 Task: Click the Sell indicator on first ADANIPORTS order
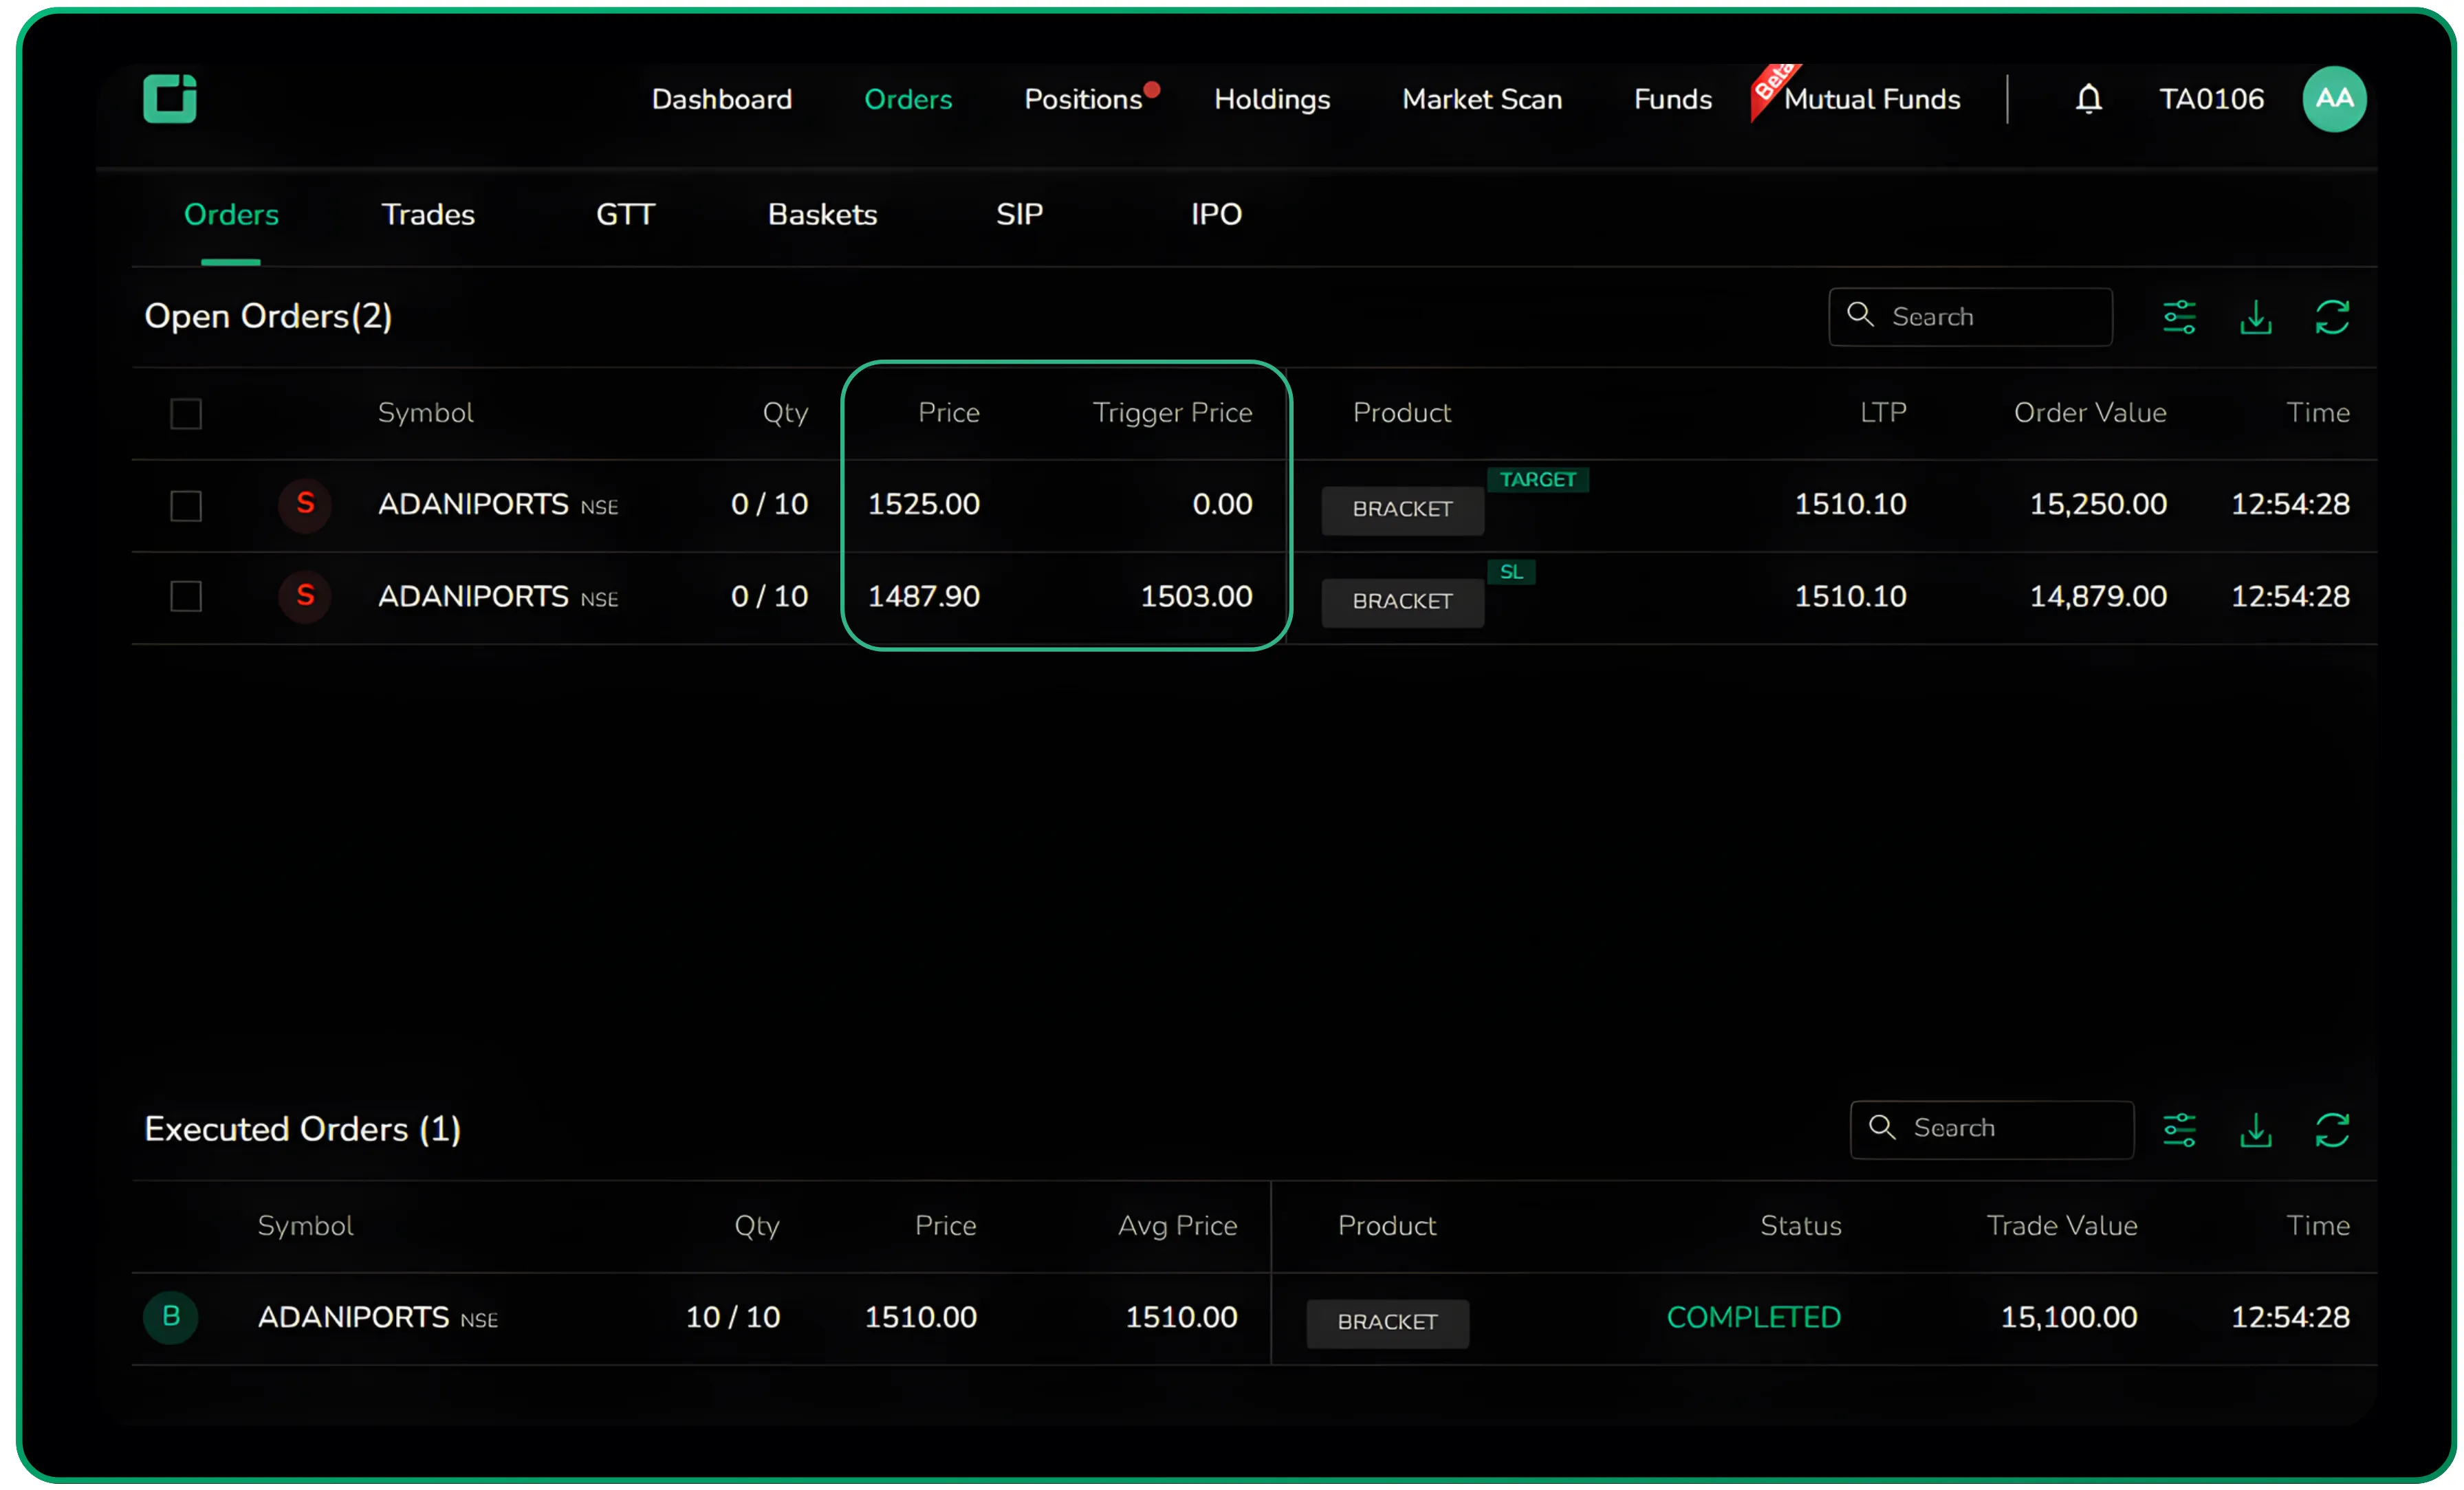pyautogui.click(x=306, y=505)
